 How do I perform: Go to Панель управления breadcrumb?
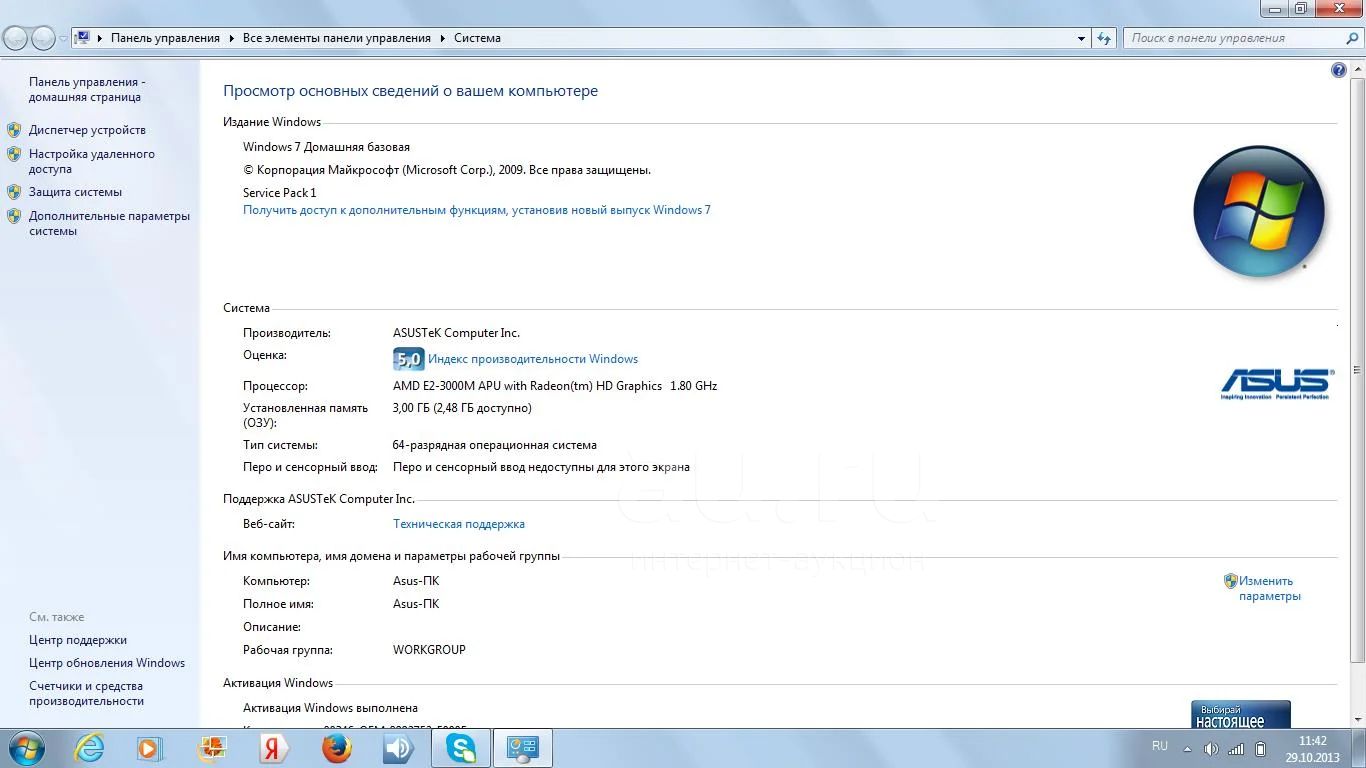tap(165, 38)
